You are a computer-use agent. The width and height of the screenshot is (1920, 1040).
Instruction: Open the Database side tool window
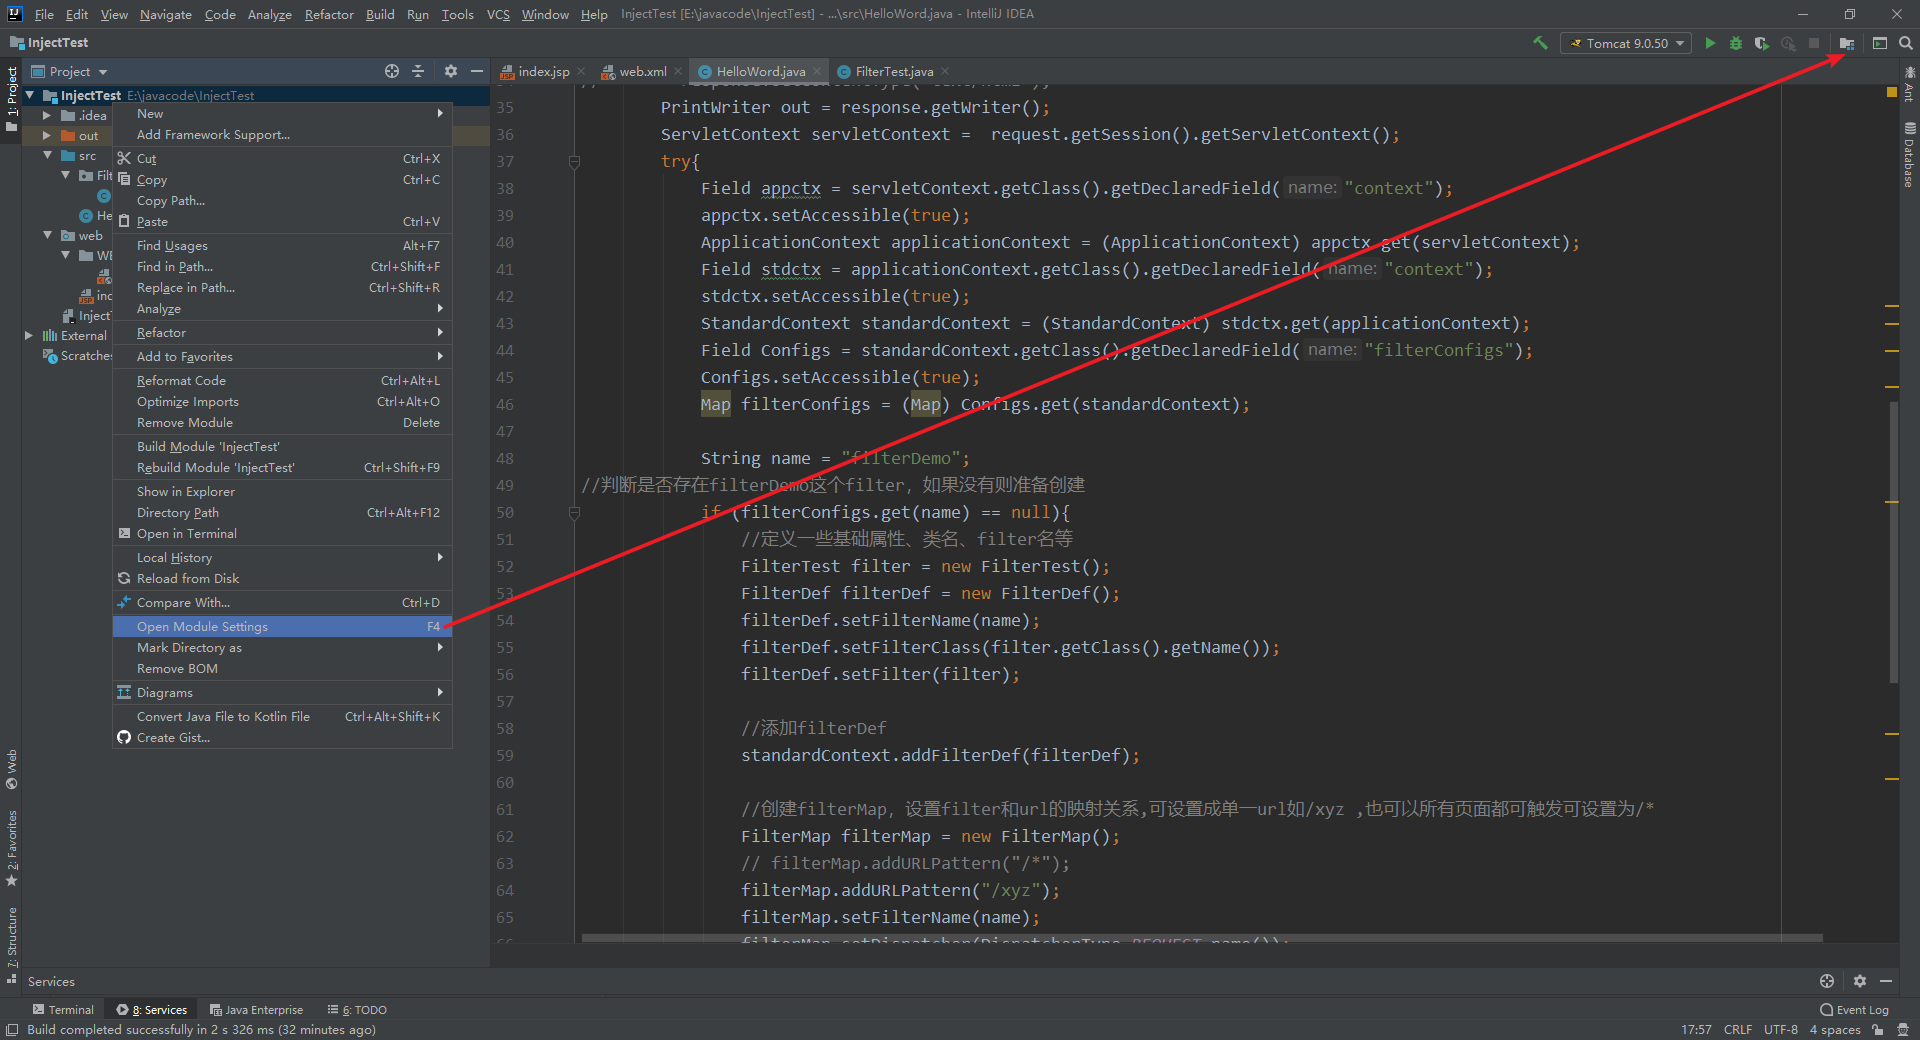pos(1909,155)
